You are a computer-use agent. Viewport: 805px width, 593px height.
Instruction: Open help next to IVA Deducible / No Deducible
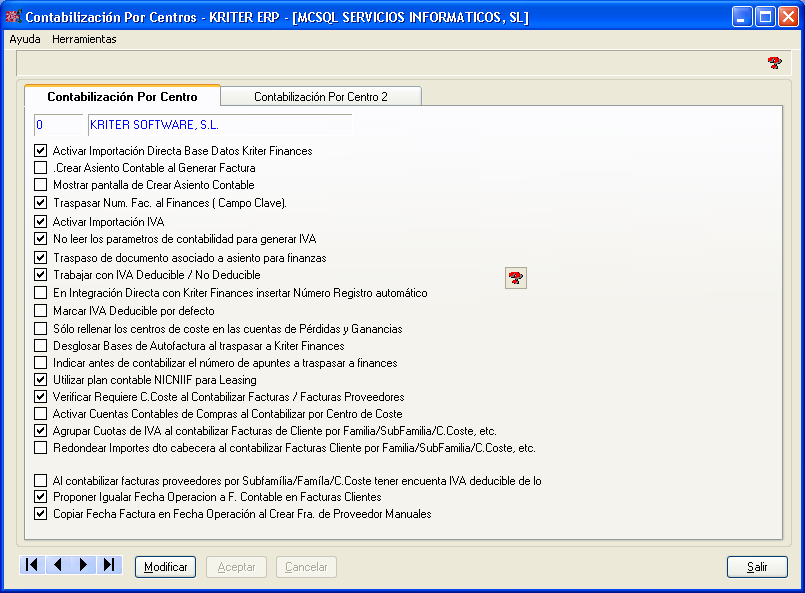point(516,278)
